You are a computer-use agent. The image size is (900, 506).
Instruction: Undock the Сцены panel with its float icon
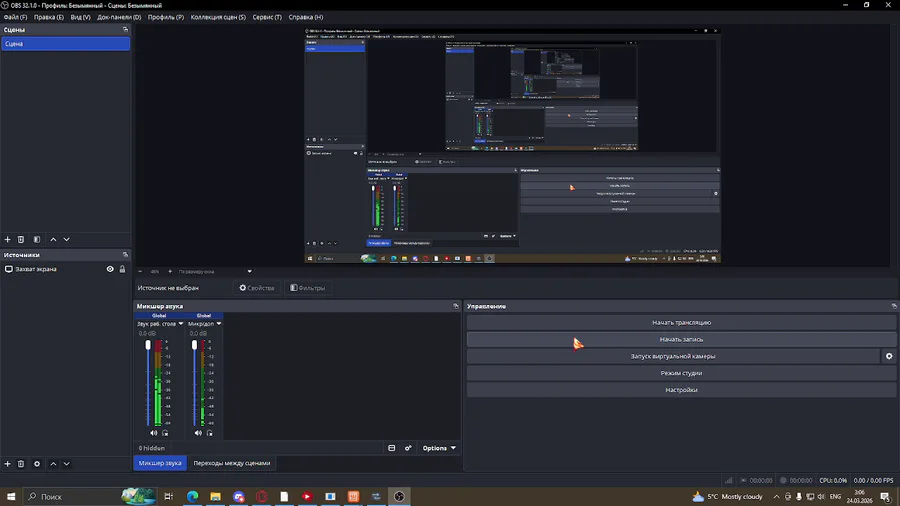coord(125,29)
